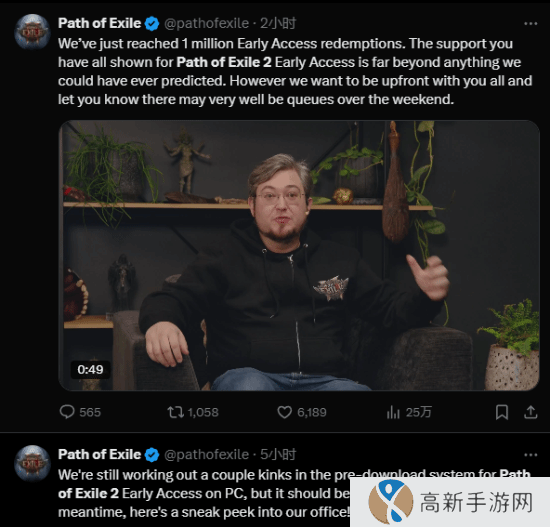Bookmark the first Path of Exile tweet
The image size is (550, 527).
tap(502, 412)
